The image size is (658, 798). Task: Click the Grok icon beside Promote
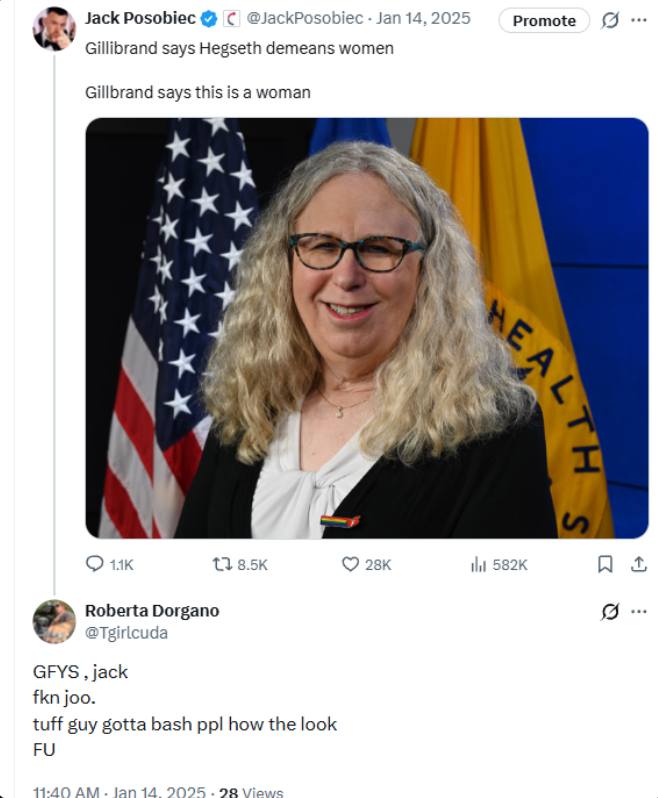[610, 20]
